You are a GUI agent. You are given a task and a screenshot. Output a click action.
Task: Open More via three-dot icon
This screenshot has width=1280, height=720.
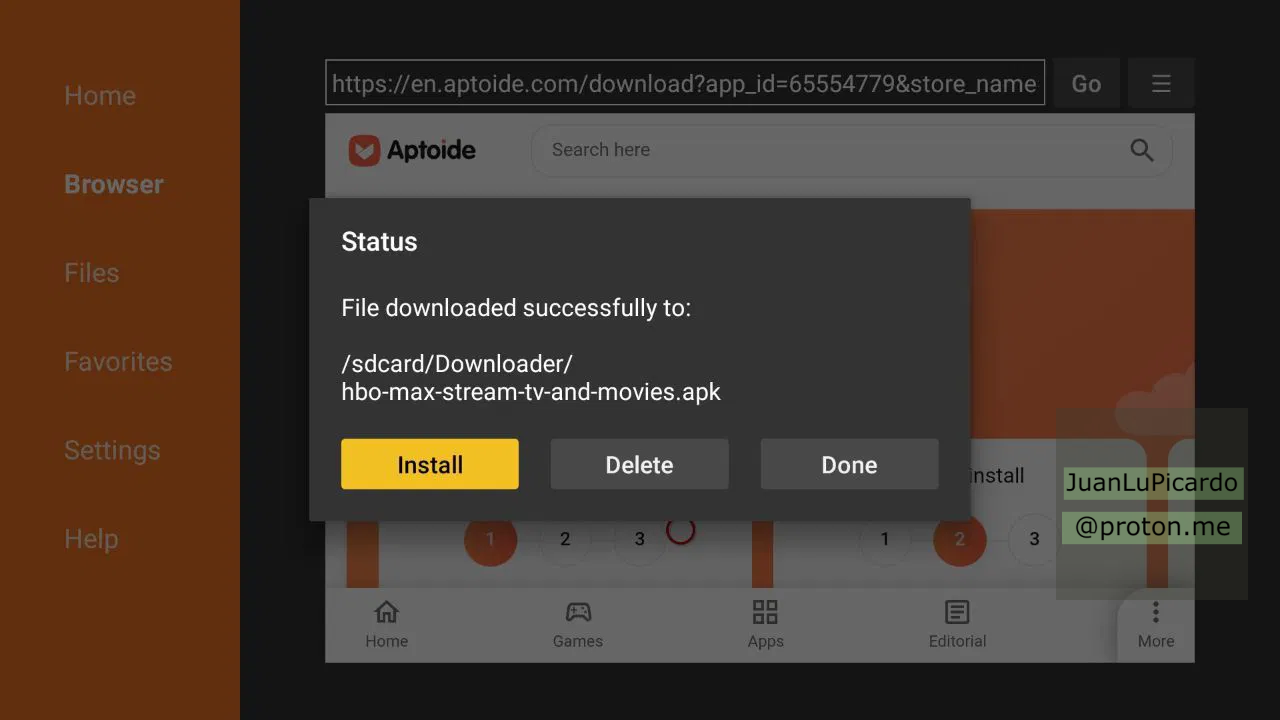[x=1155, y=612]
